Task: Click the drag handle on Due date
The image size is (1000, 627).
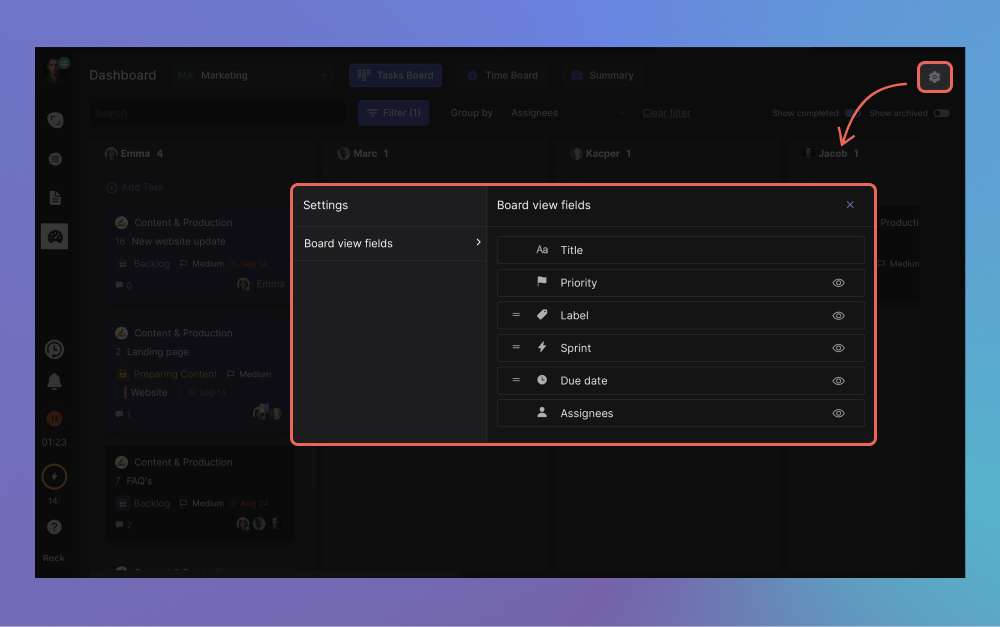Action: [516, 380]
